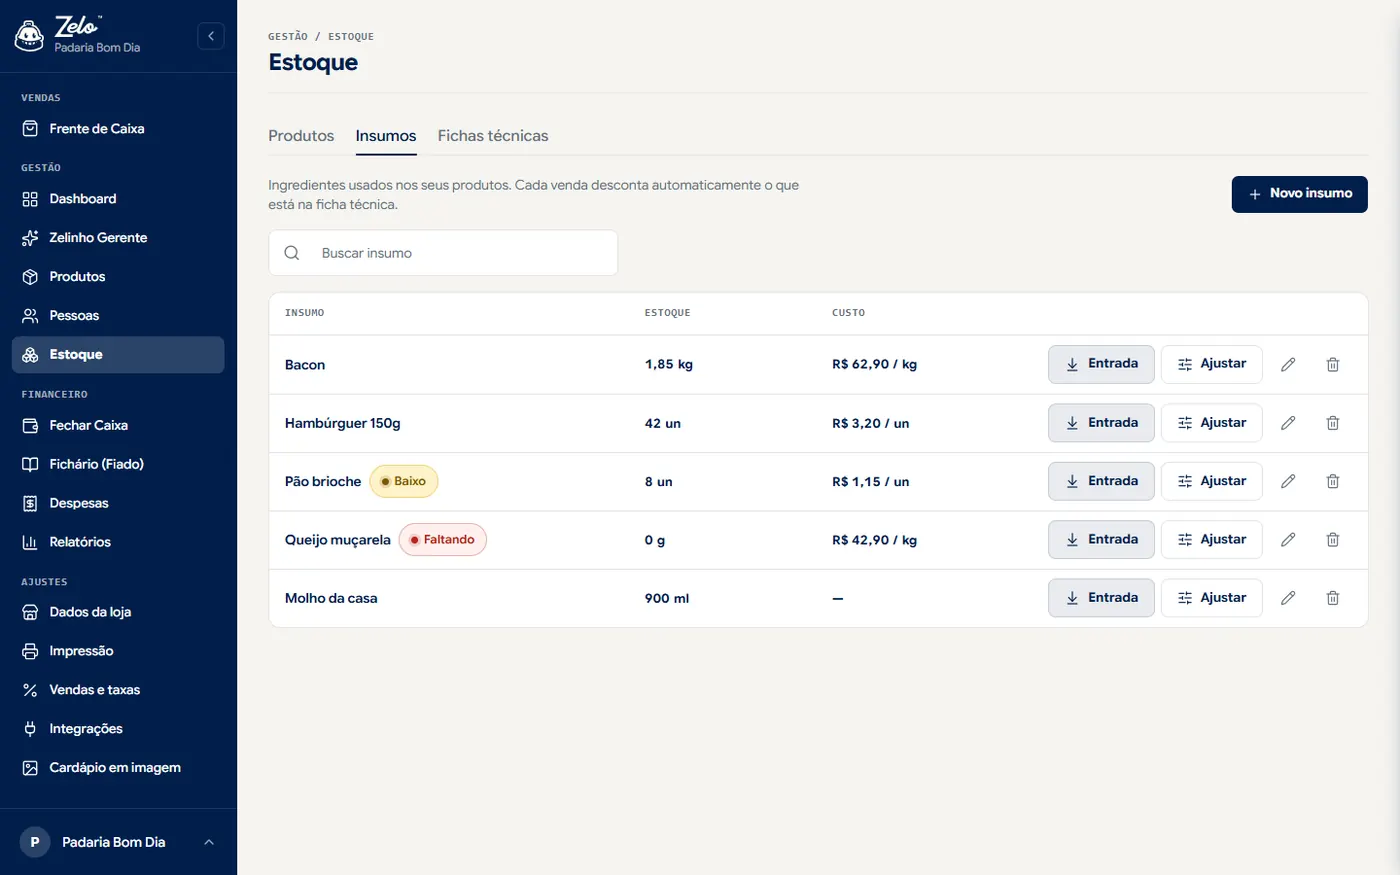Open edit pencil for Queijo muçarela
1400x875 pixels.
pyautogui.click(x=1288, y=540)
